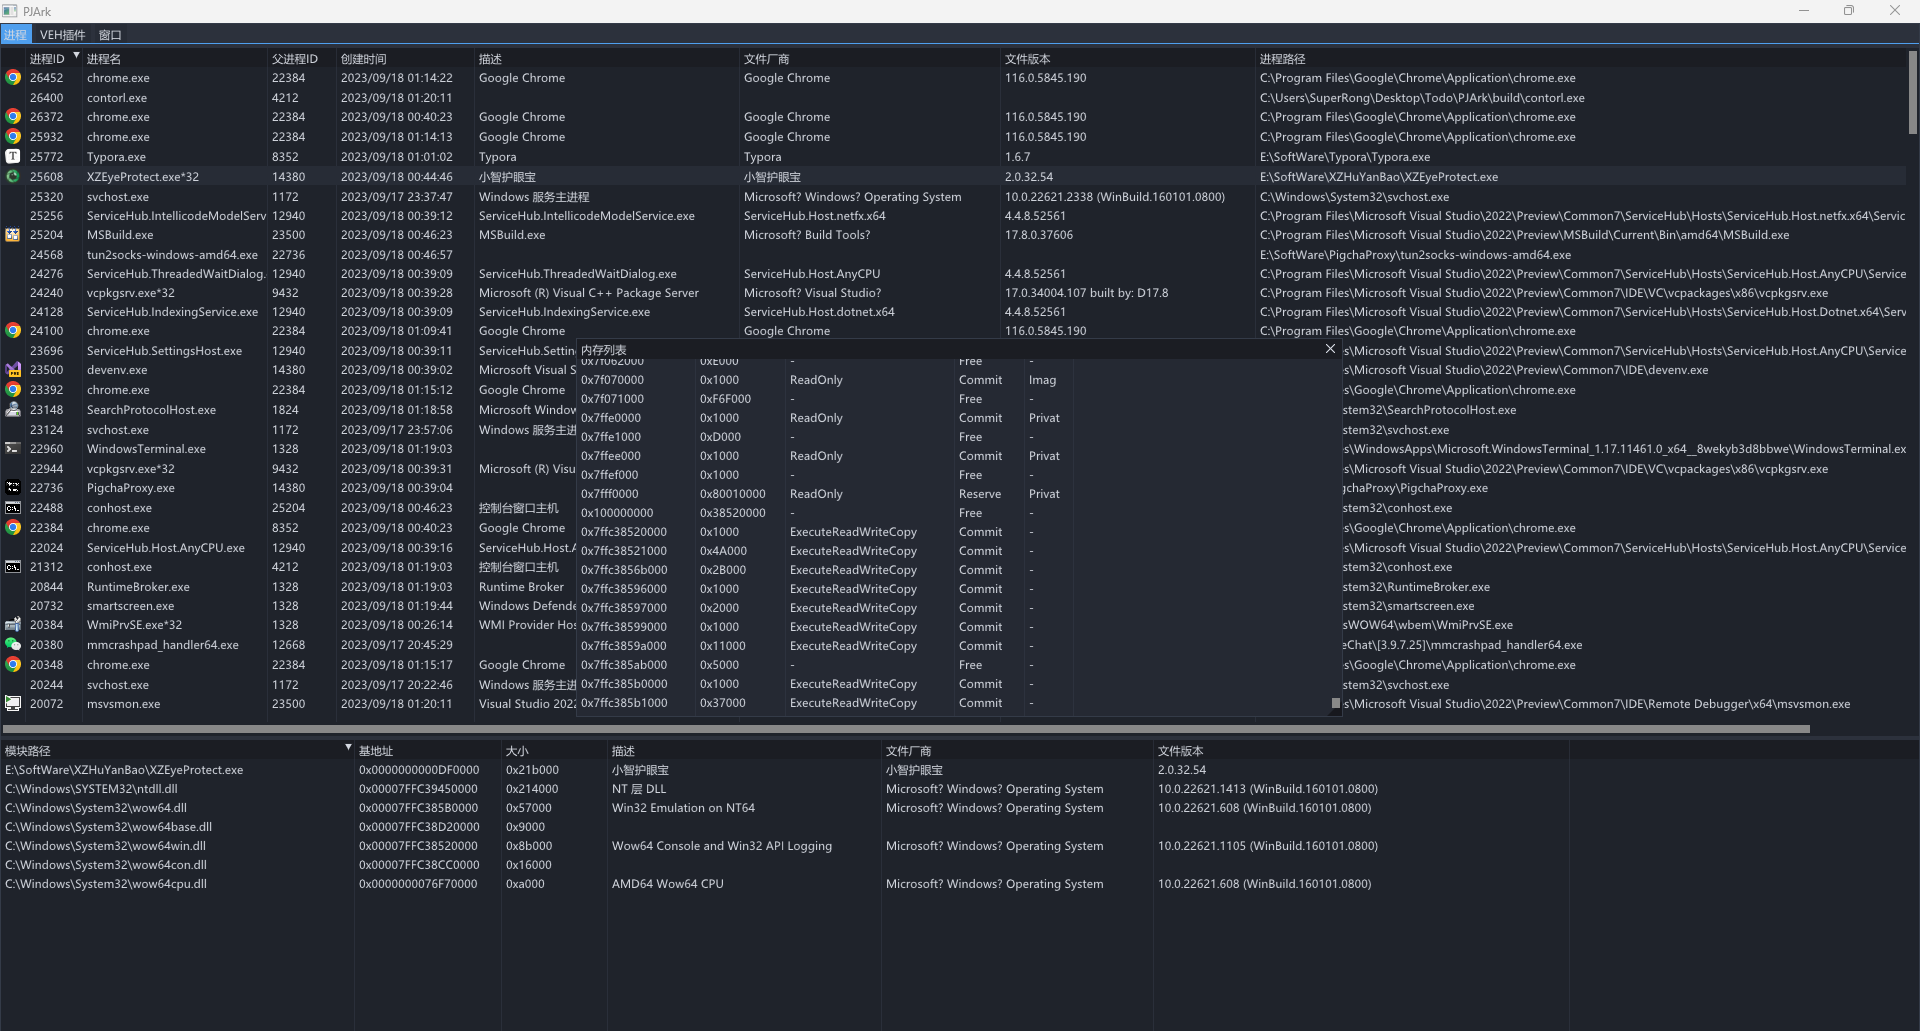
Task: Switch to the 进程 tab
Action: [x=15, y=34]
